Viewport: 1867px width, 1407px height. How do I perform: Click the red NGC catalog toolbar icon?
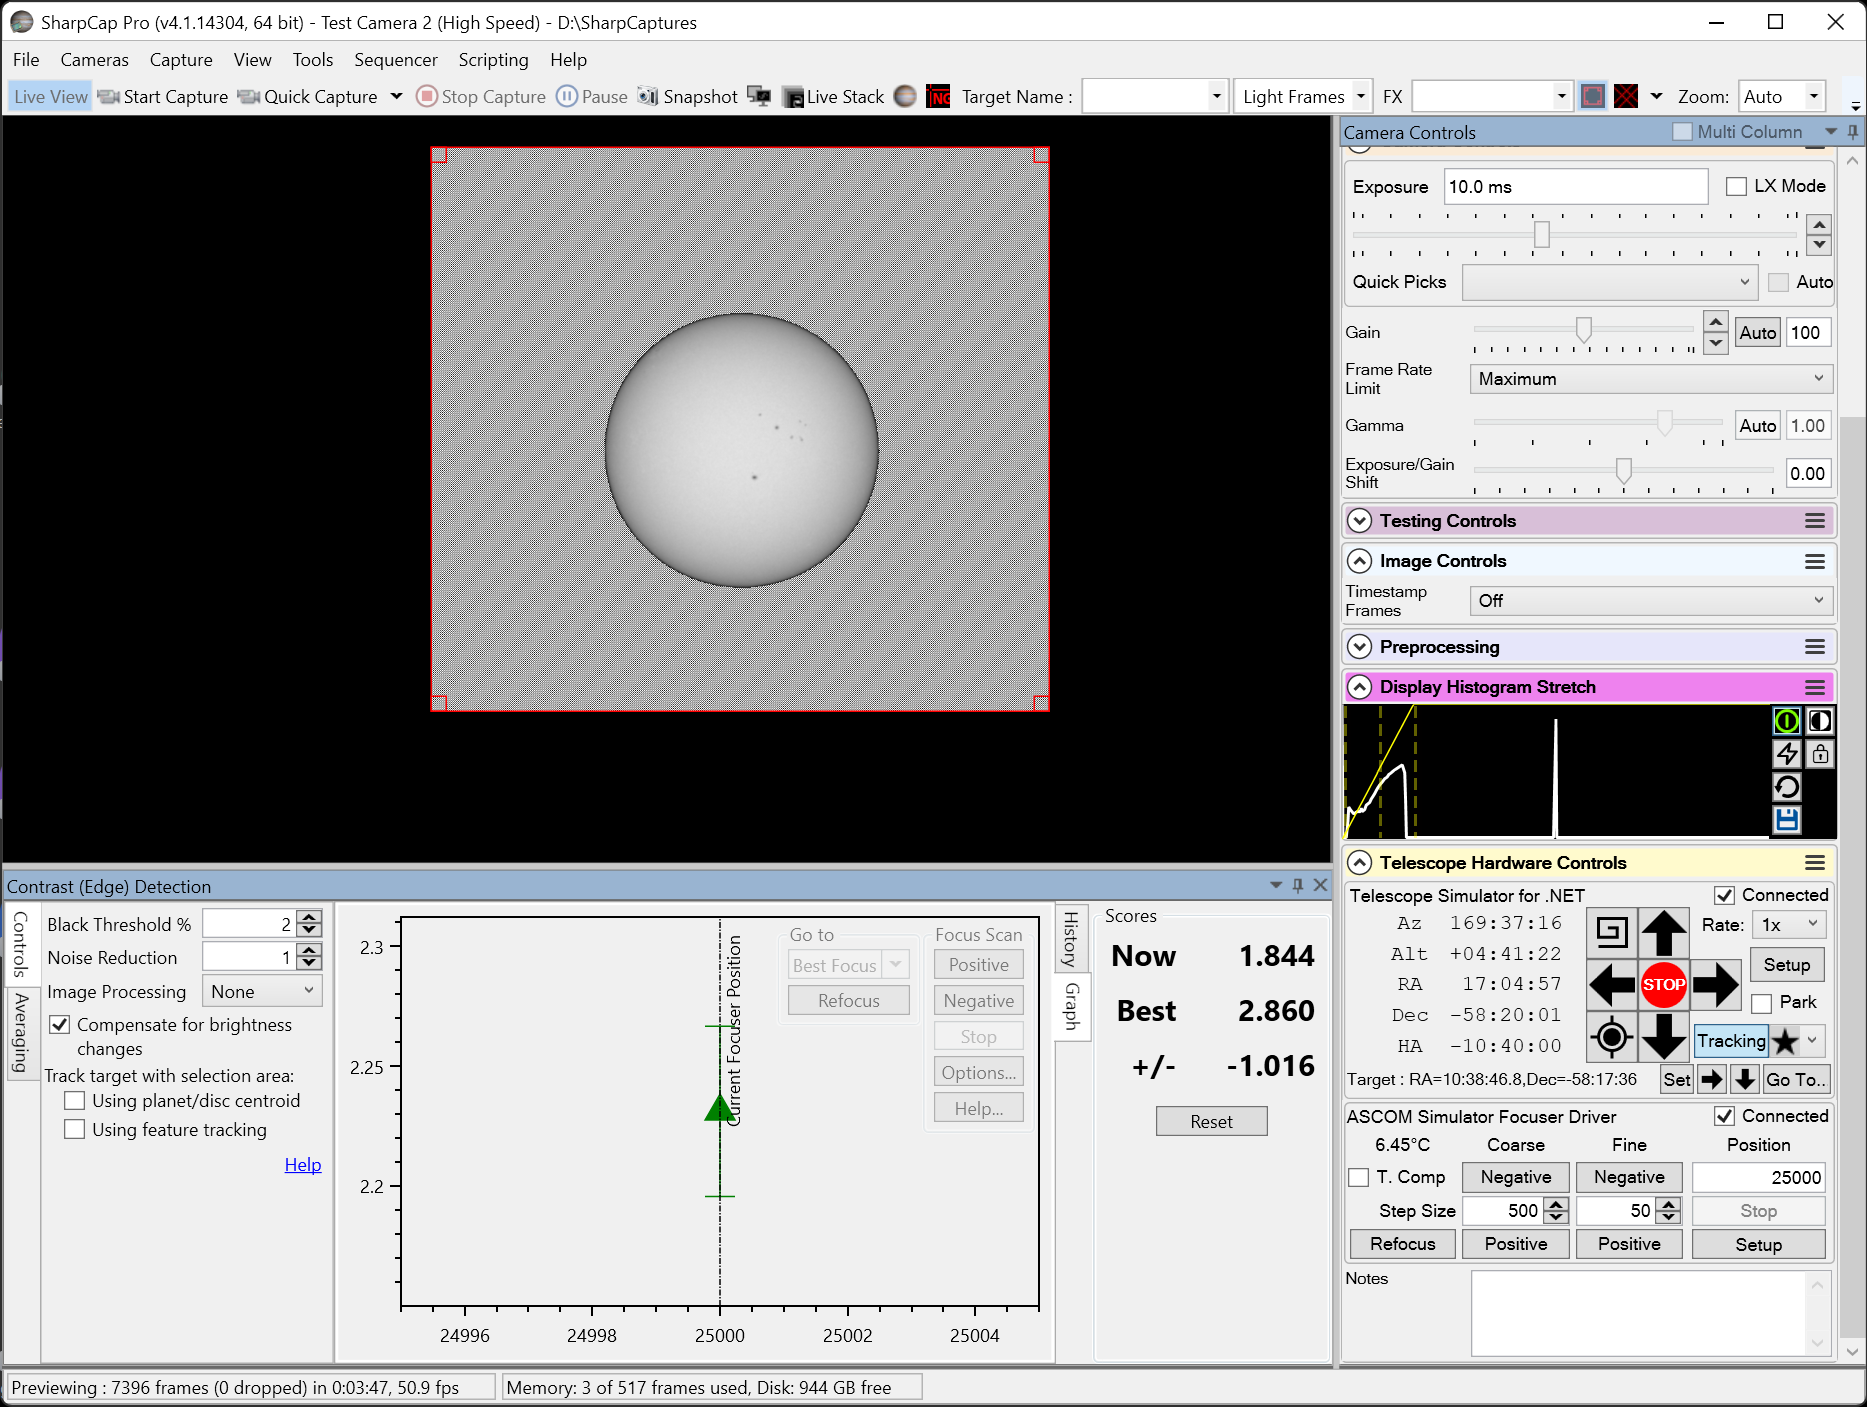tap(938, 97)
